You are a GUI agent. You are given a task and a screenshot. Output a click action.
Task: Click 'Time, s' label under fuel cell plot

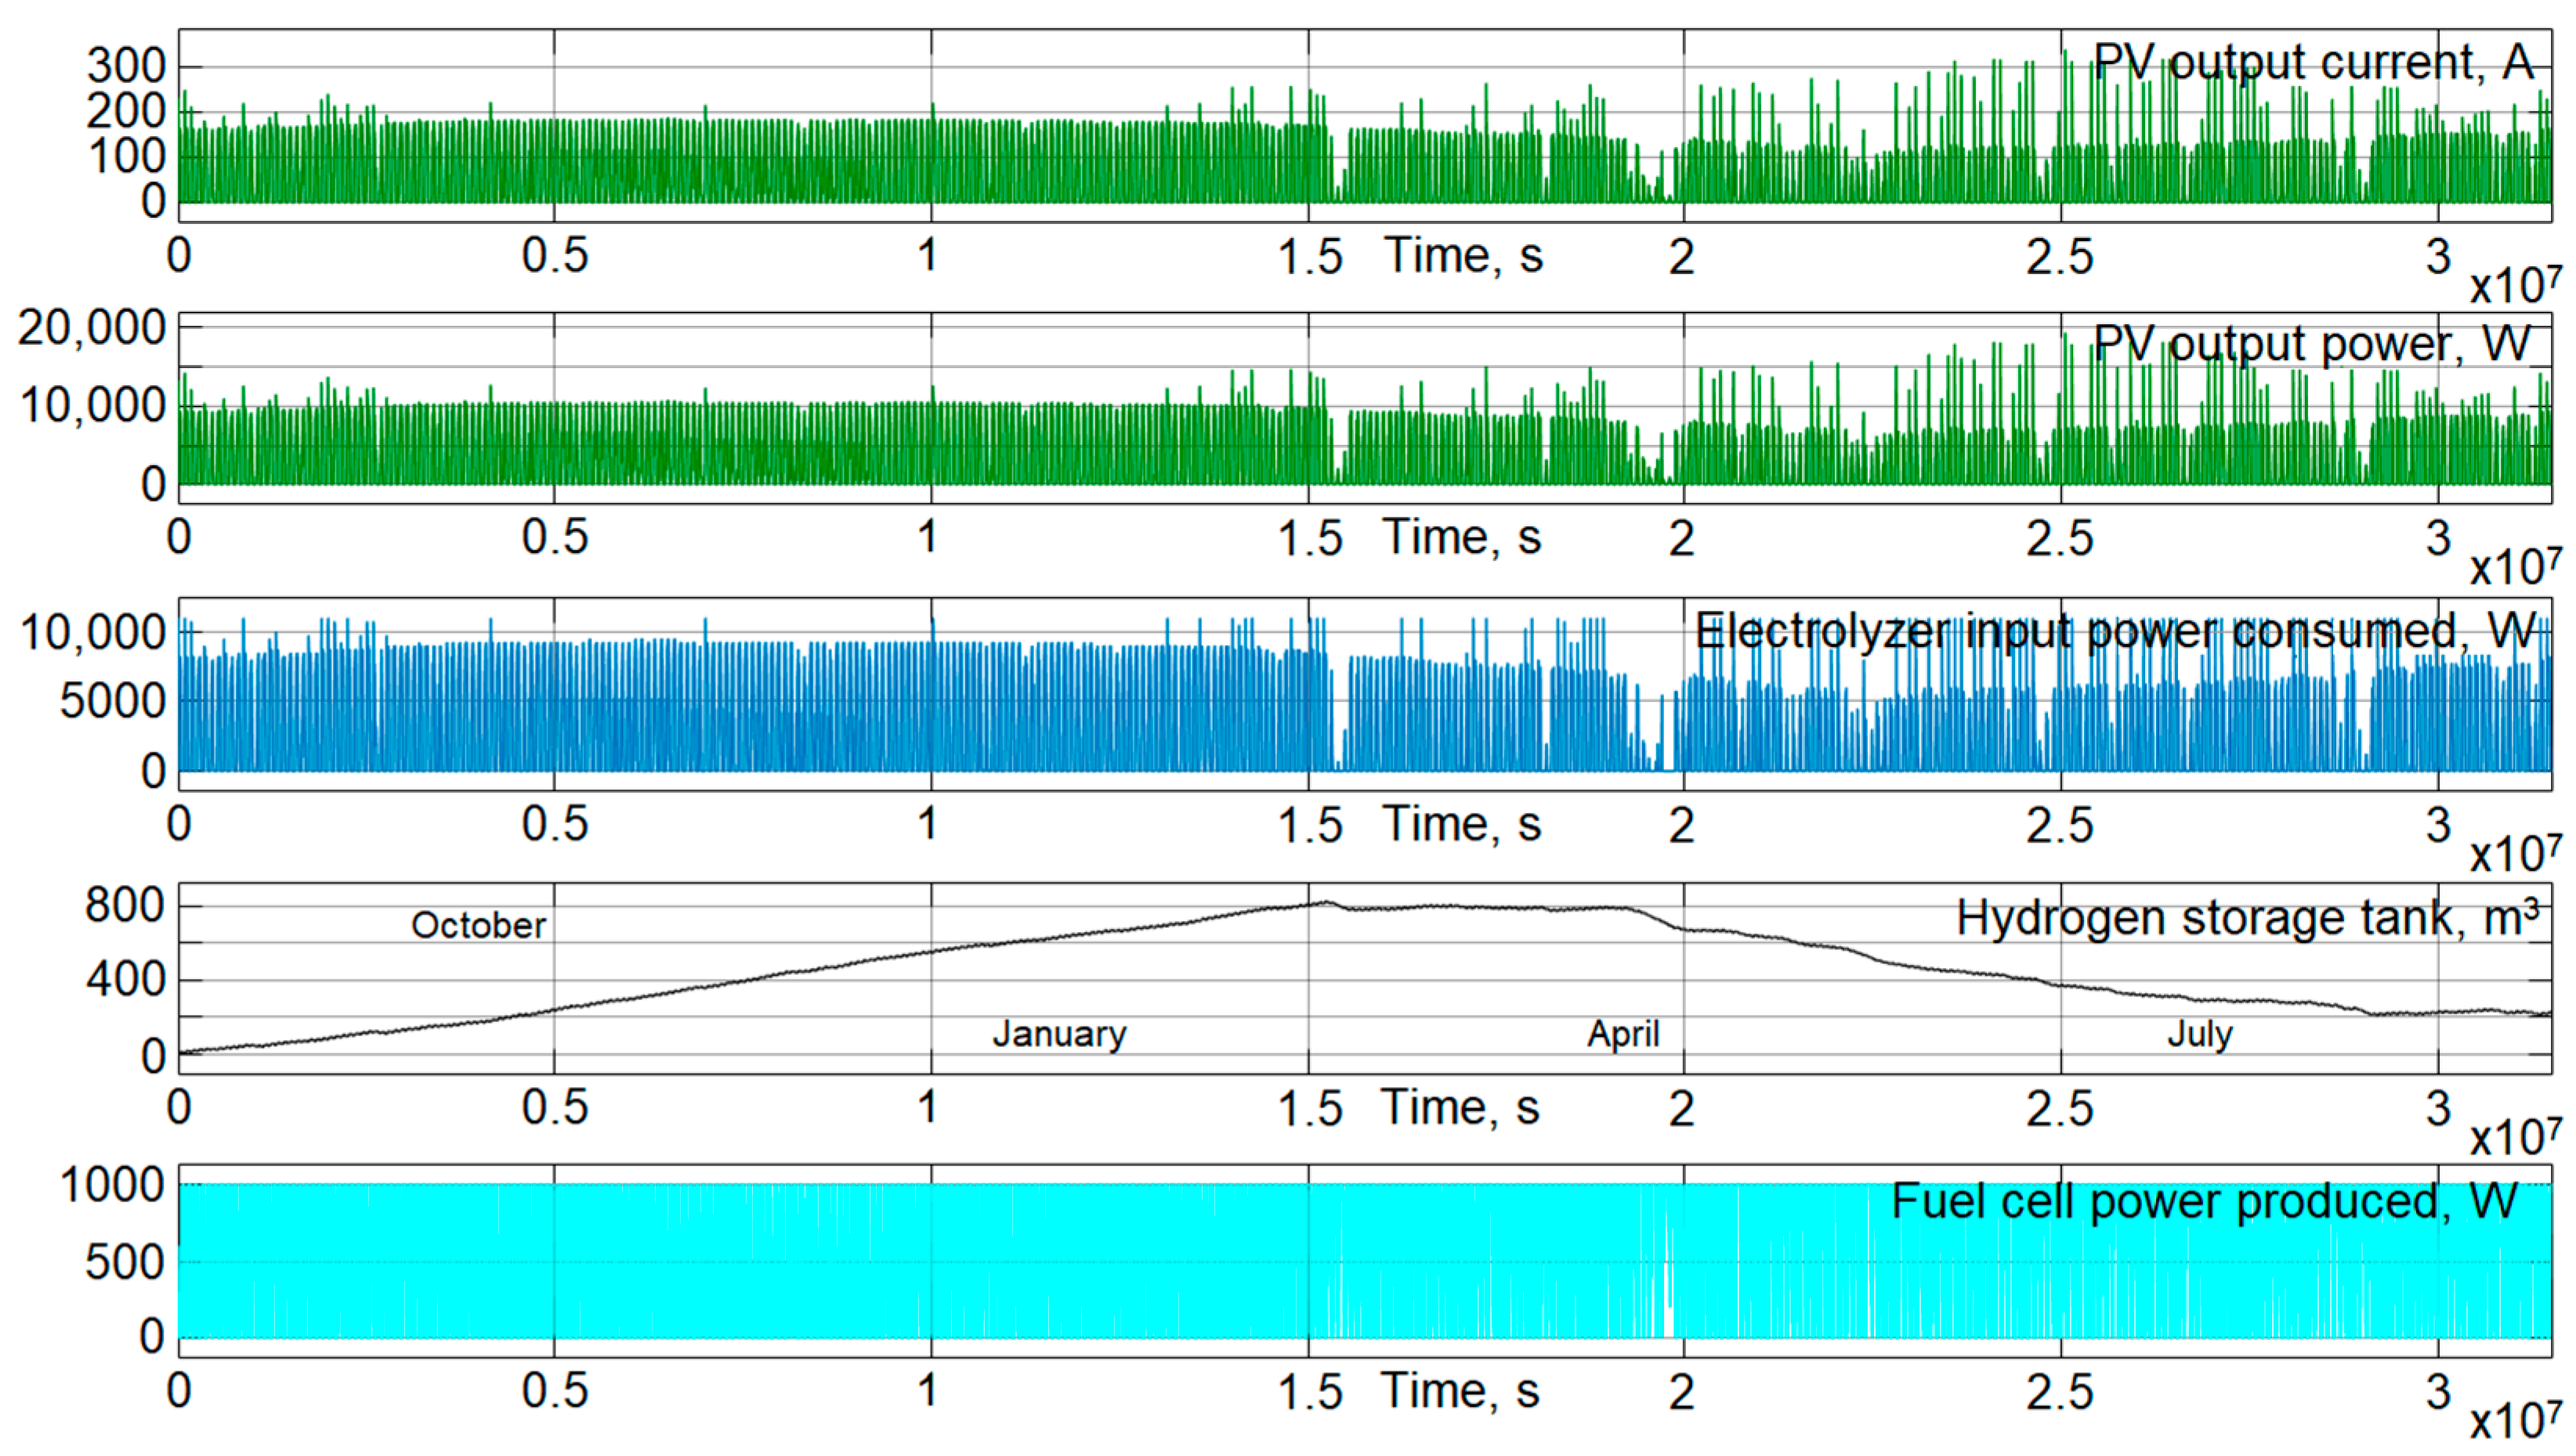point(1460,1391)
